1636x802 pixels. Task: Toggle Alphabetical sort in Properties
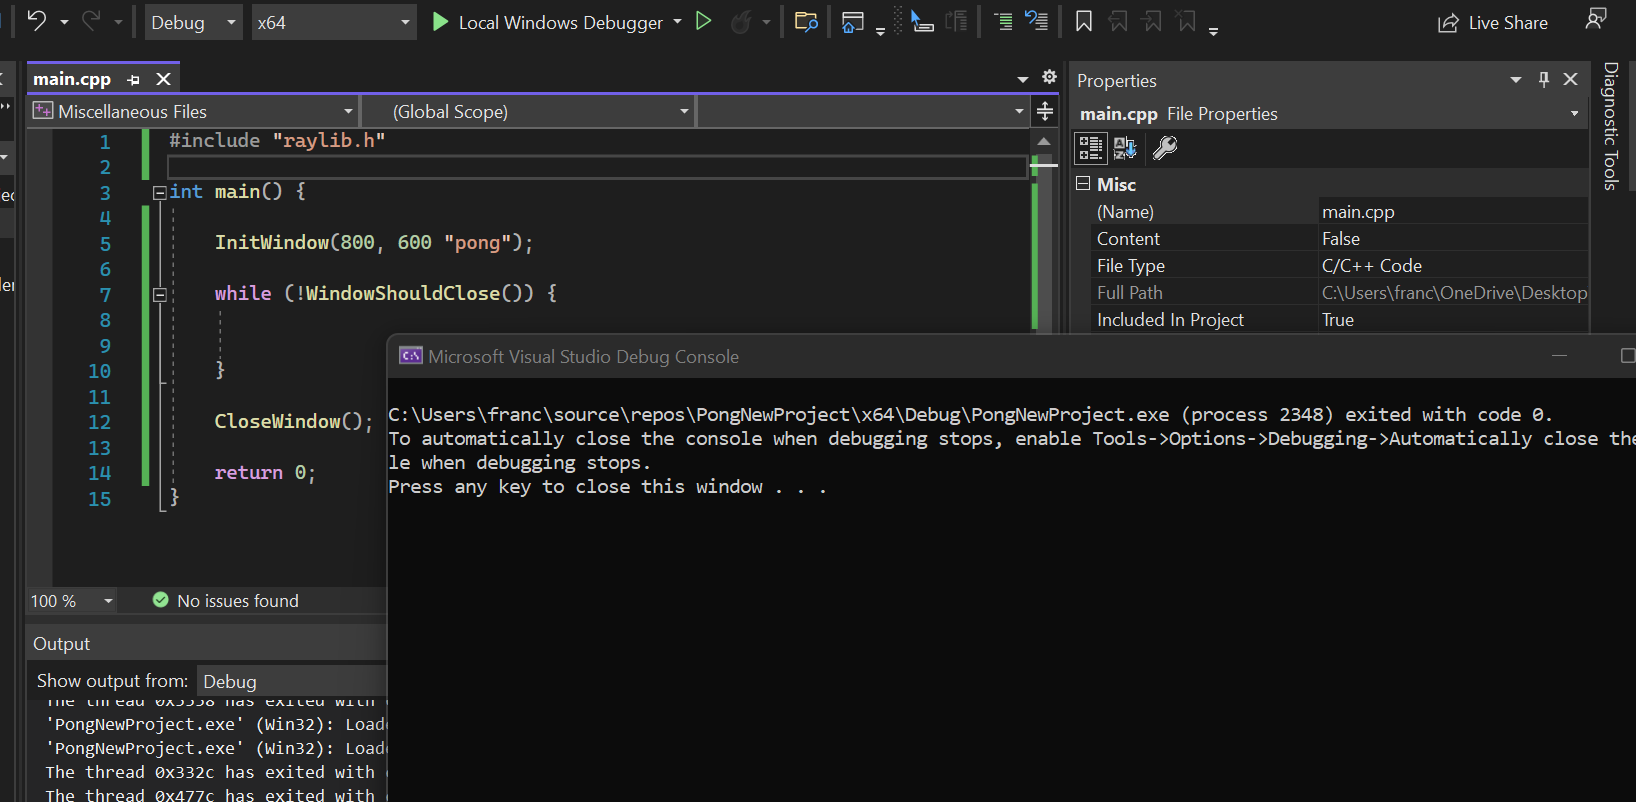(x=1125, y=148)
